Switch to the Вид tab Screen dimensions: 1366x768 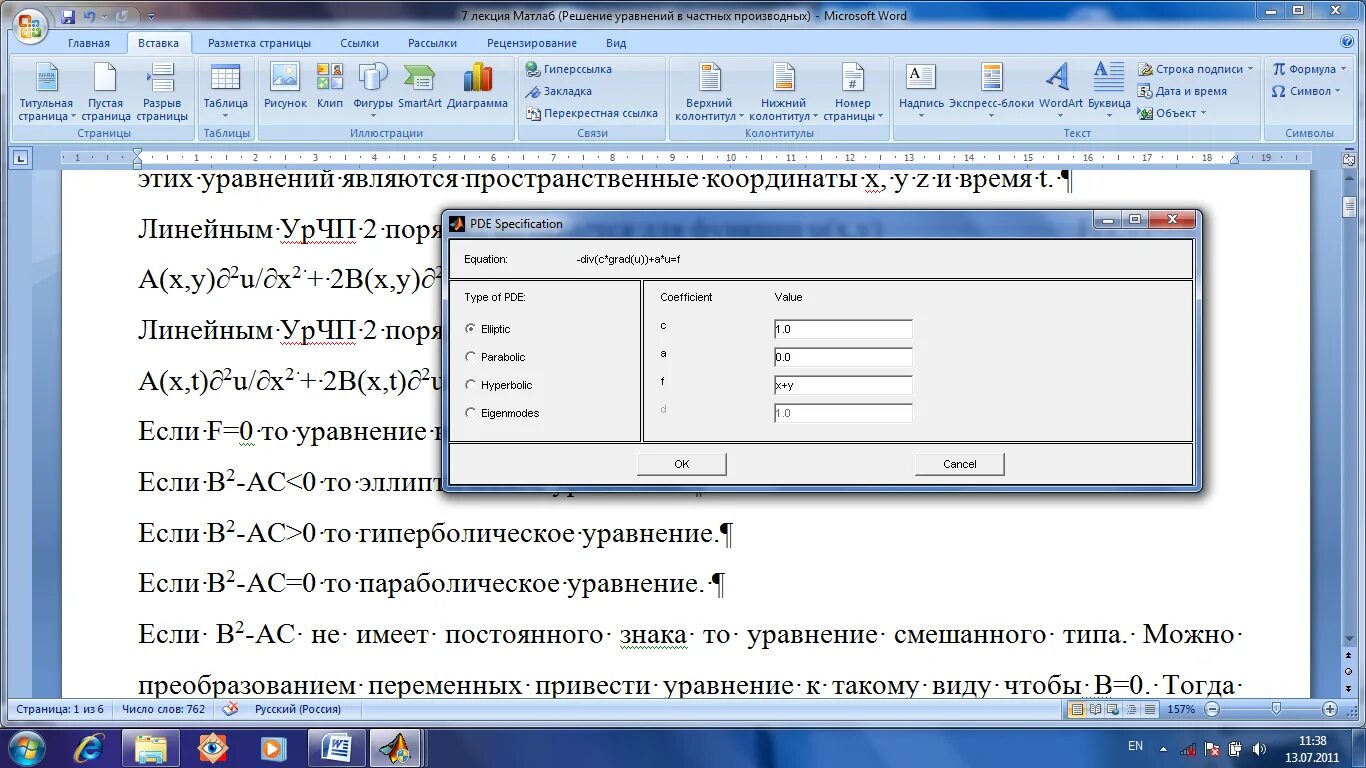[616, 43]
